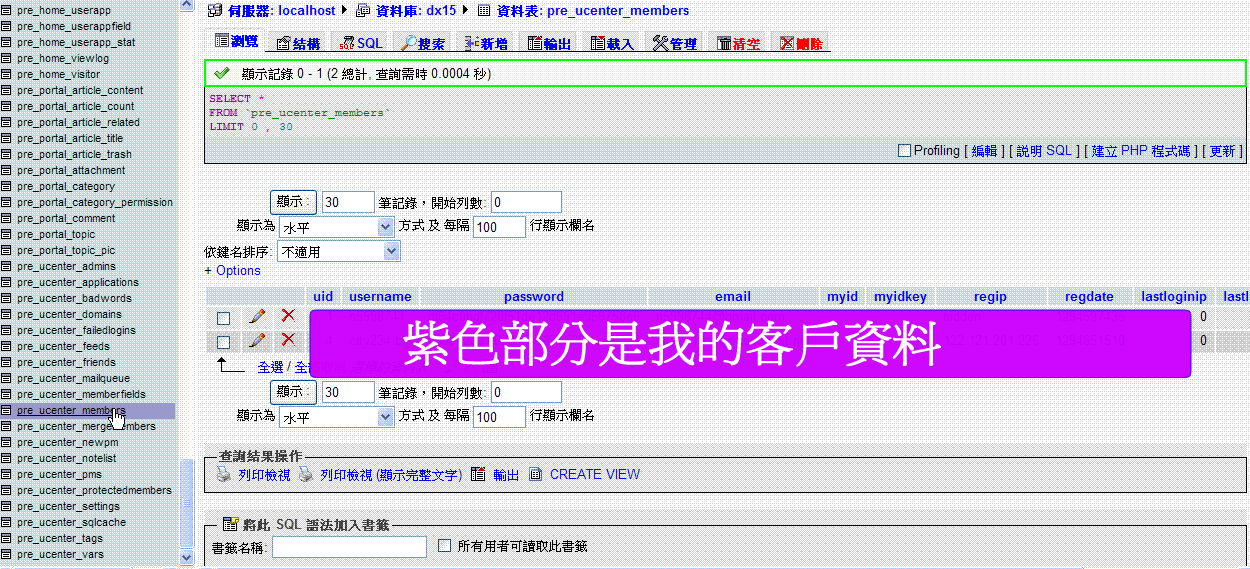Open the 新增 tab
This screenshot has width=1250, height=569.
(x=486, y=43)
